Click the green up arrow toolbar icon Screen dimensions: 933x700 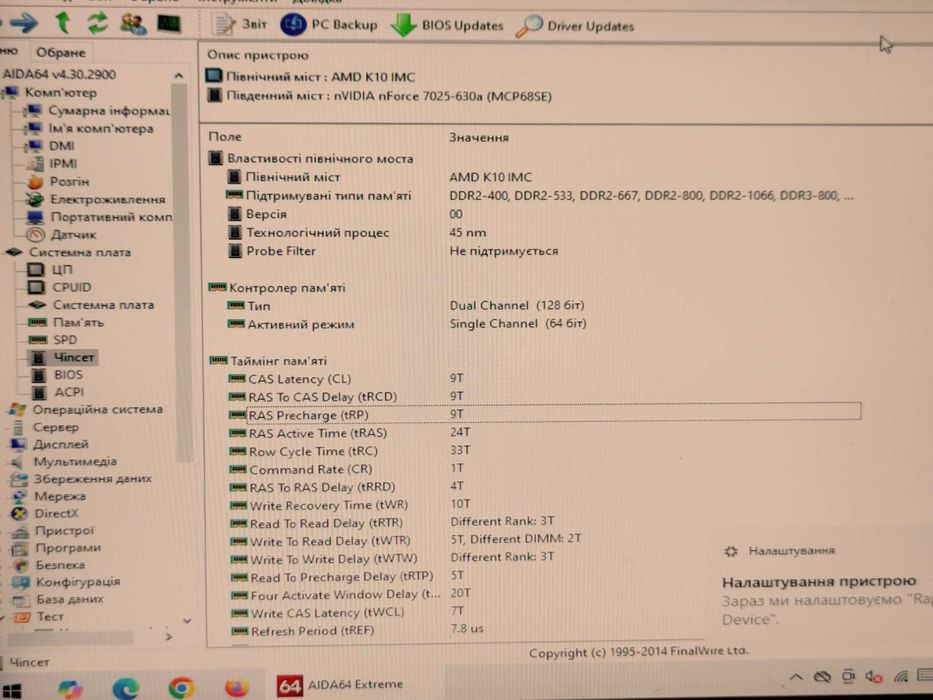[63, 23]
